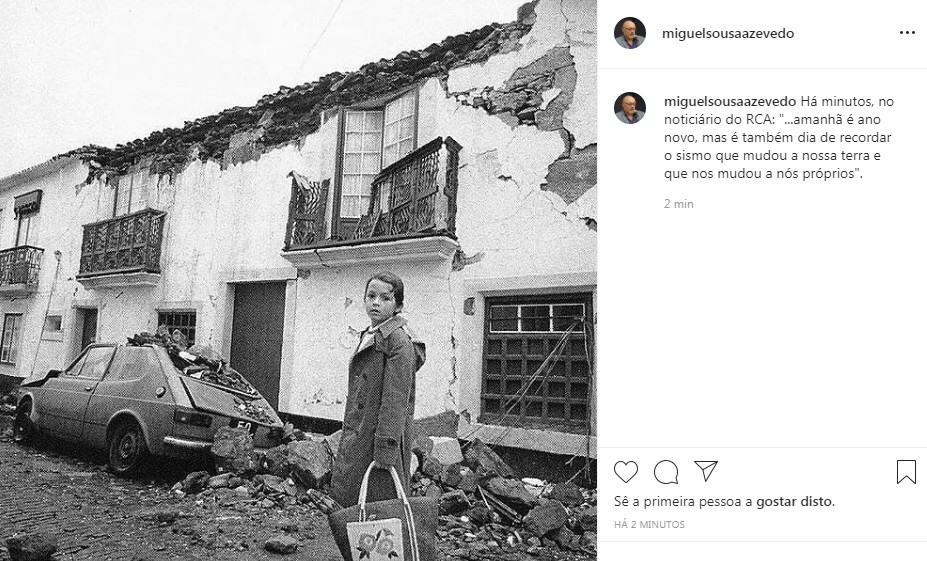Image resolution: width=927 pixels, height=561 pixels.
Task: Click the caption avatar next to the comment
Action: (x=630, y=108)
